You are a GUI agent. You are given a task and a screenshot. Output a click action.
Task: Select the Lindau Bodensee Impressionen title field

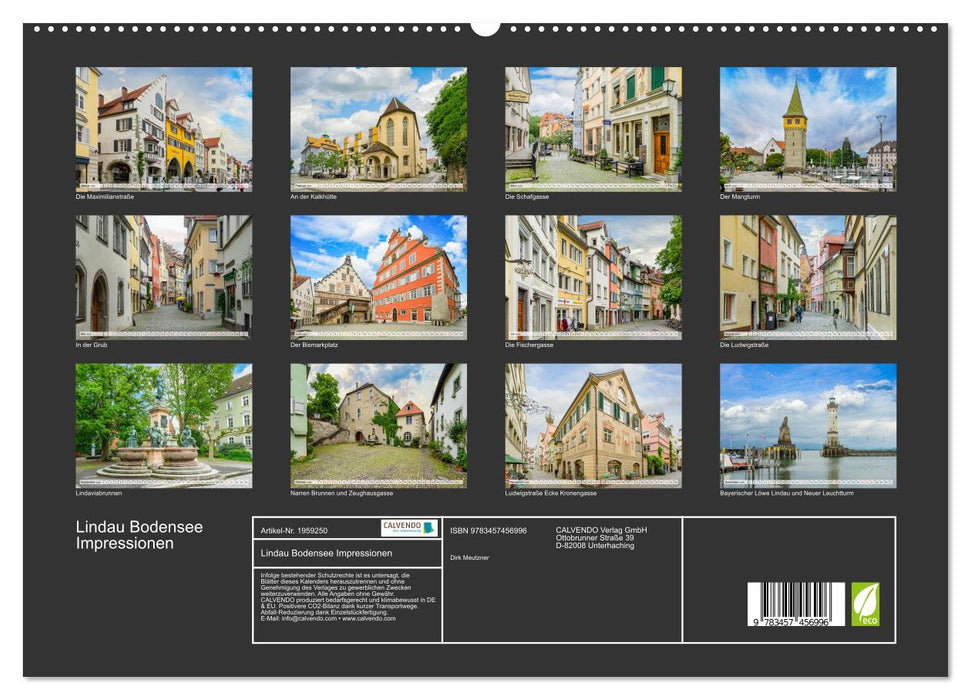coord(325,554)
